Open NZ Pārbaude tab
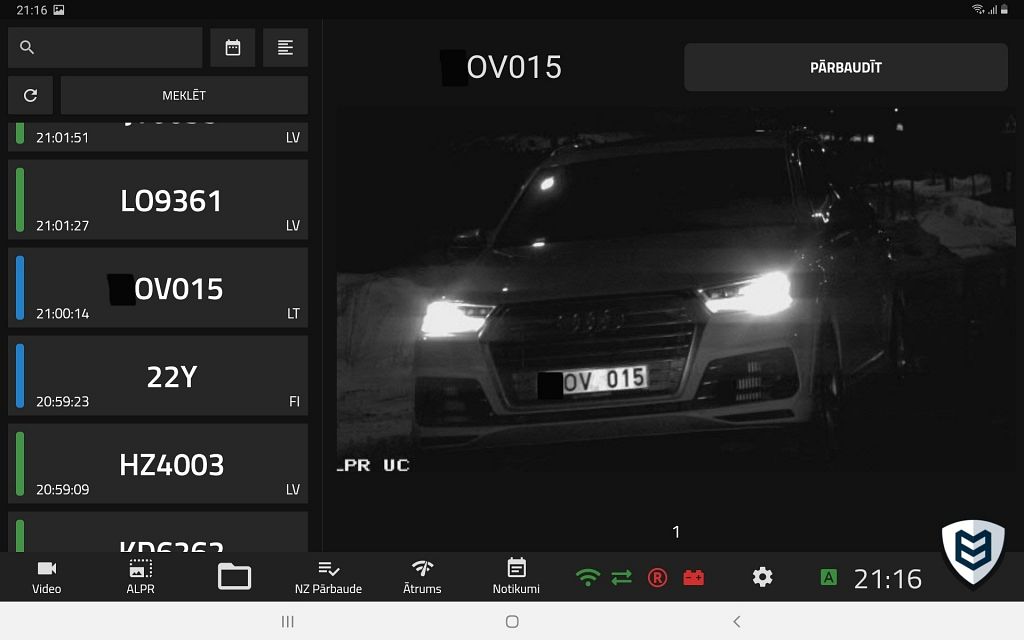 click(328, 577)
